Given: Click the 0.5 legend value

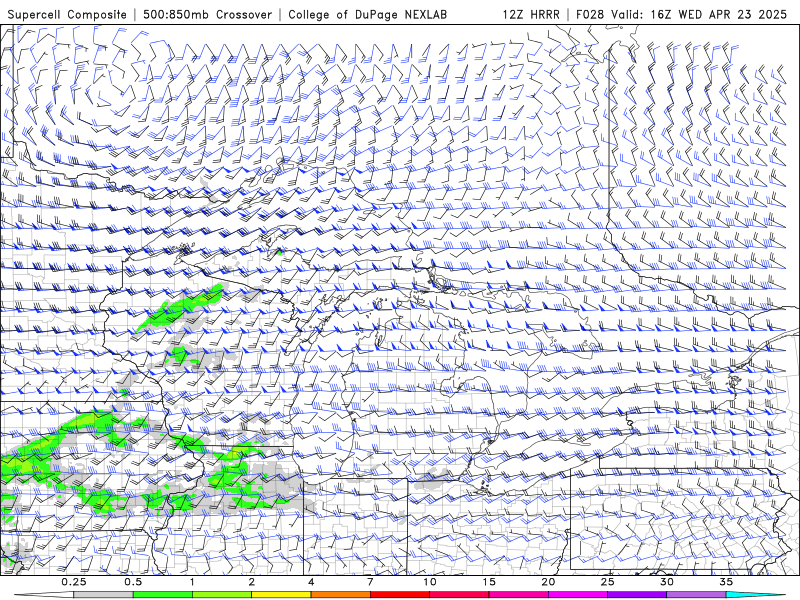Looking at the screenshot, I should (133, 582).
